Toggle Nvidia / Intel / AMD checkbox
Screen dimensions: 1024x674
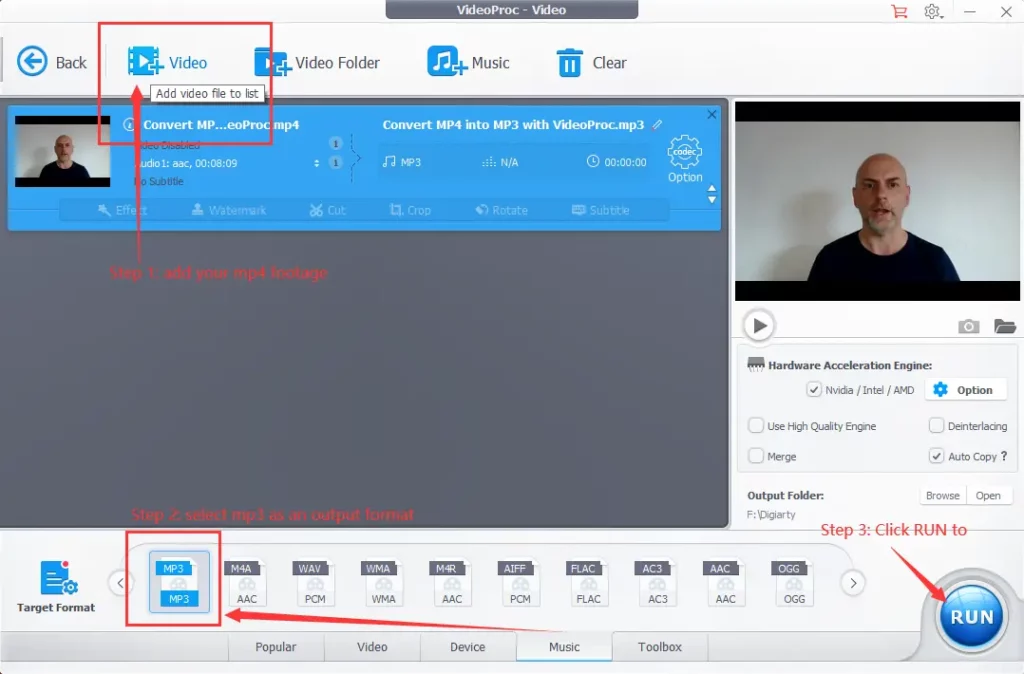pyautogui.click(x=813, y=390)
